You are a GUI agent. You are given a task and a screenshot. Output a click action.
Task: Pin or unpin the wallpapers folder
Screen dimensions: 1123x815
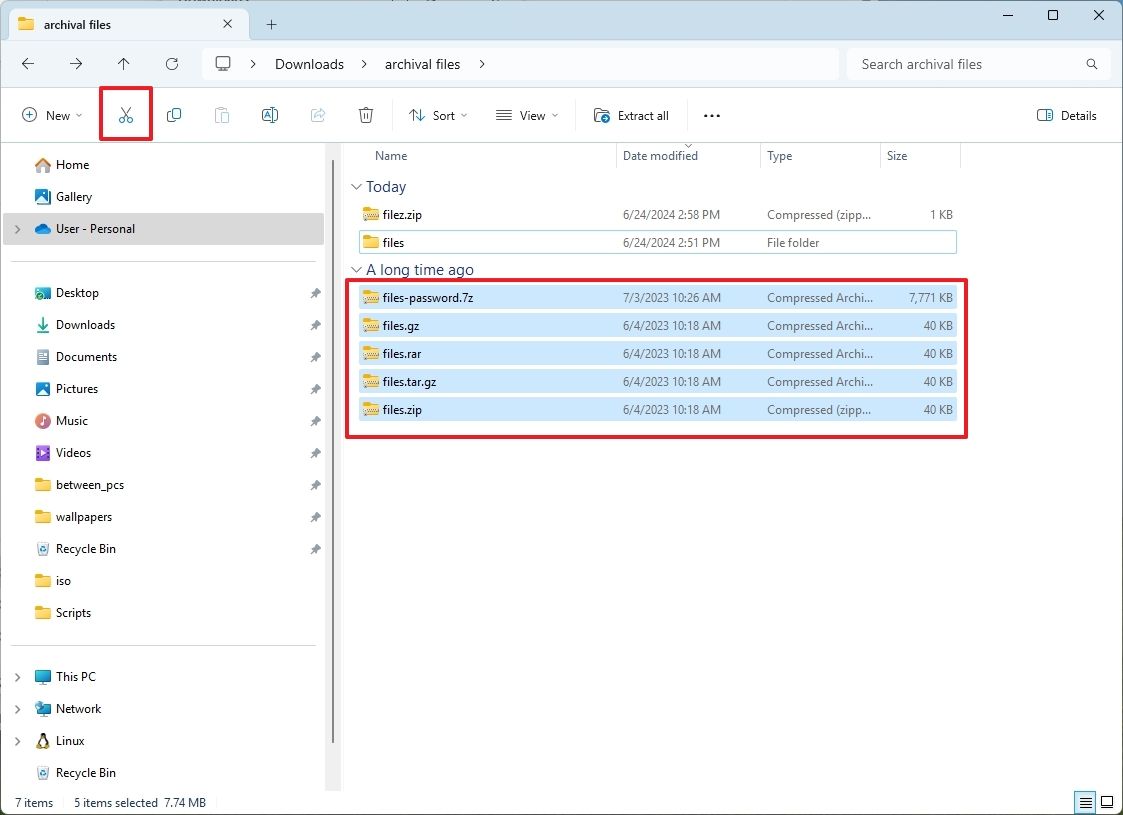click(x=315, y=517)
